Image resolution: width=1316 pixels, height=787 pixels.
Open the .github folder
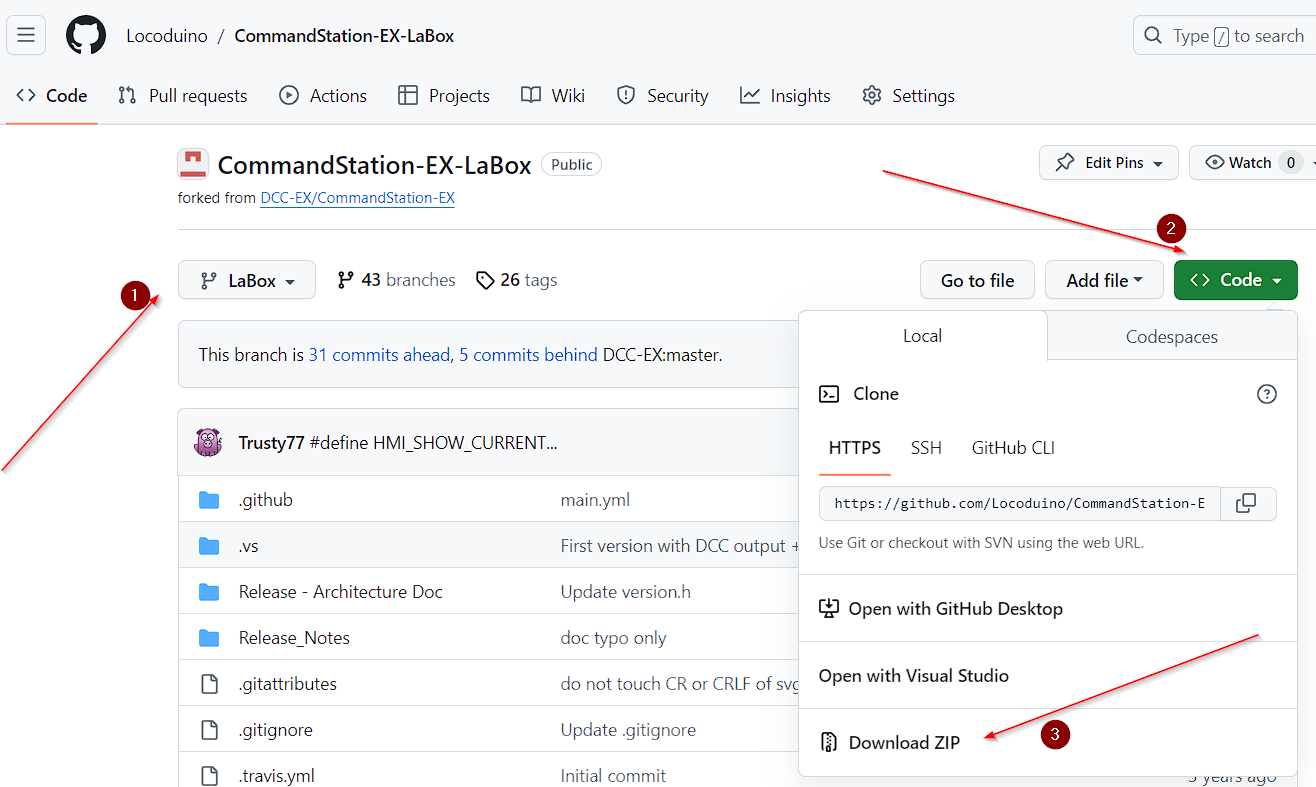(266, 500)
